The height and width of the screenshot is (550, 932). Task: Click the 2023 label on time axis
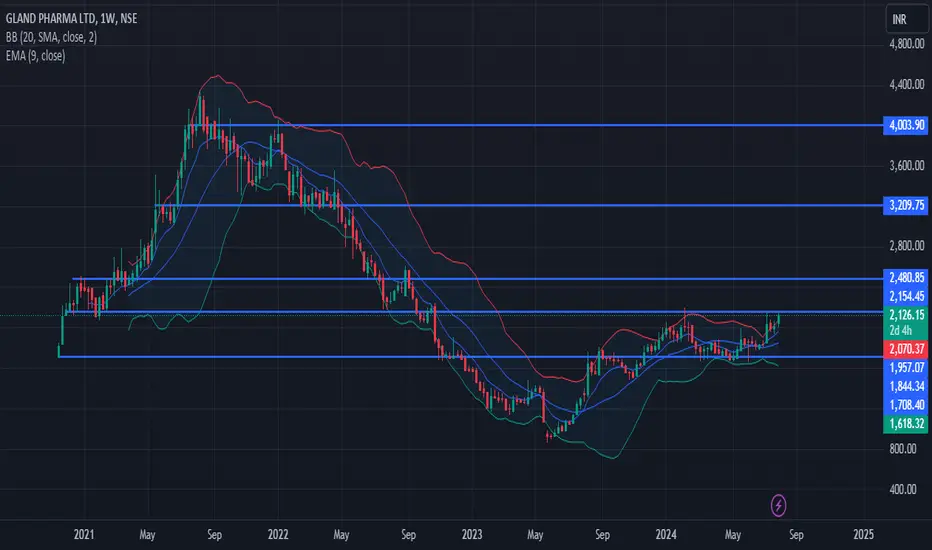click(472, 535)
